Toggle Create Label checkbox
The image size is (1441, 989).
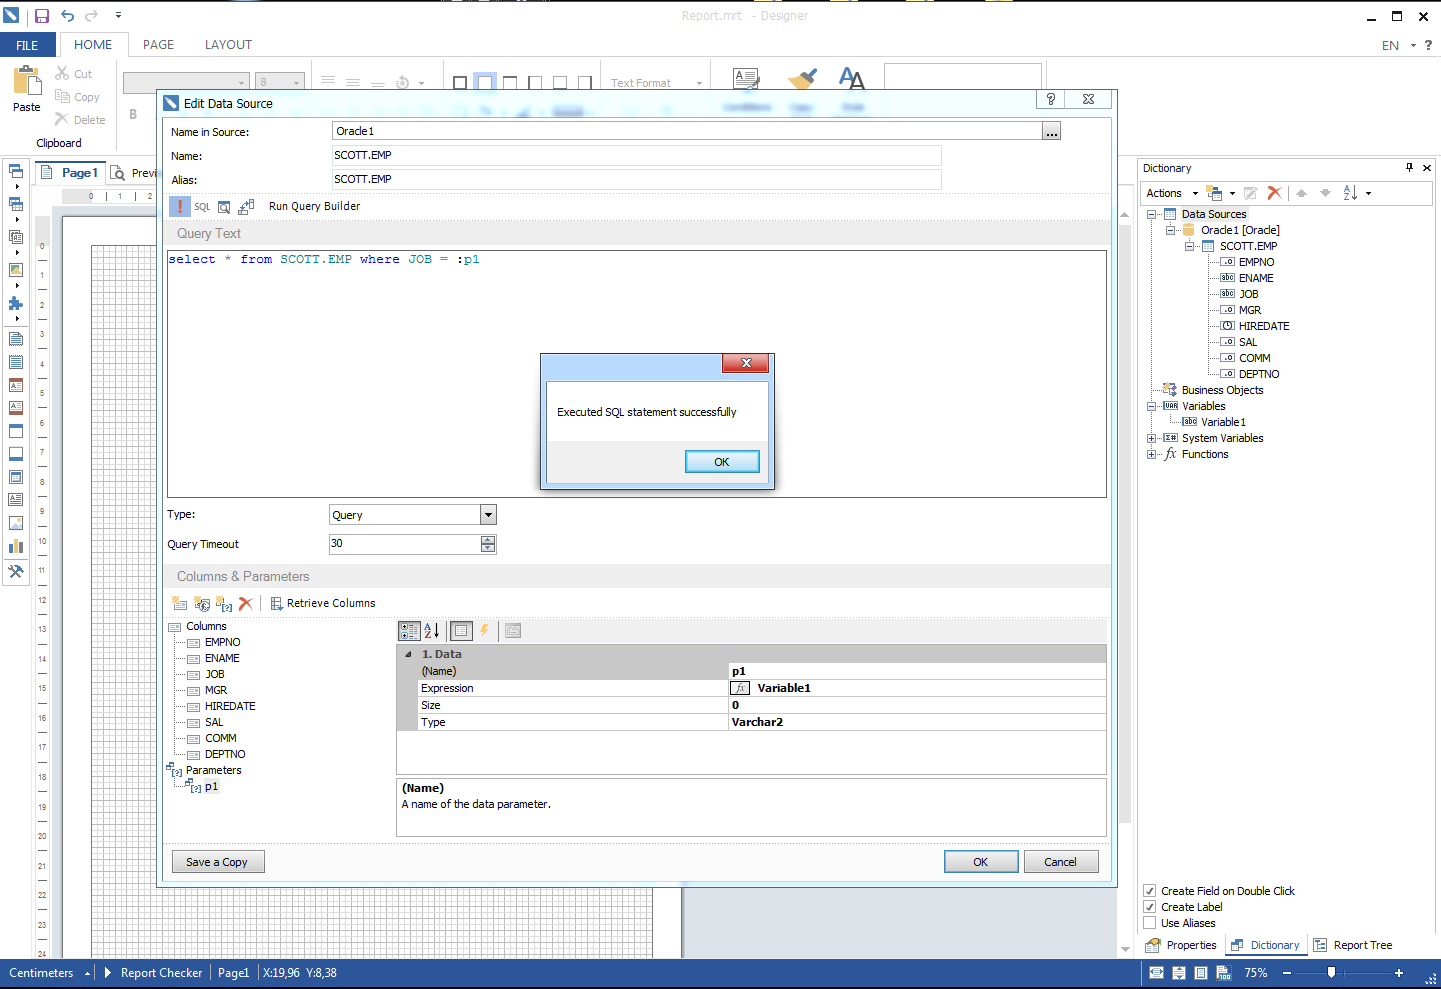pos(1150,907)
